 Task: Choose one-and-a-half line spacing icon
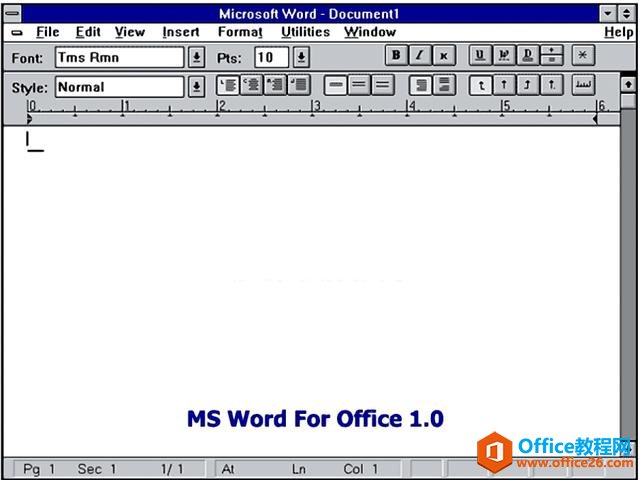(x=359, y=85)
